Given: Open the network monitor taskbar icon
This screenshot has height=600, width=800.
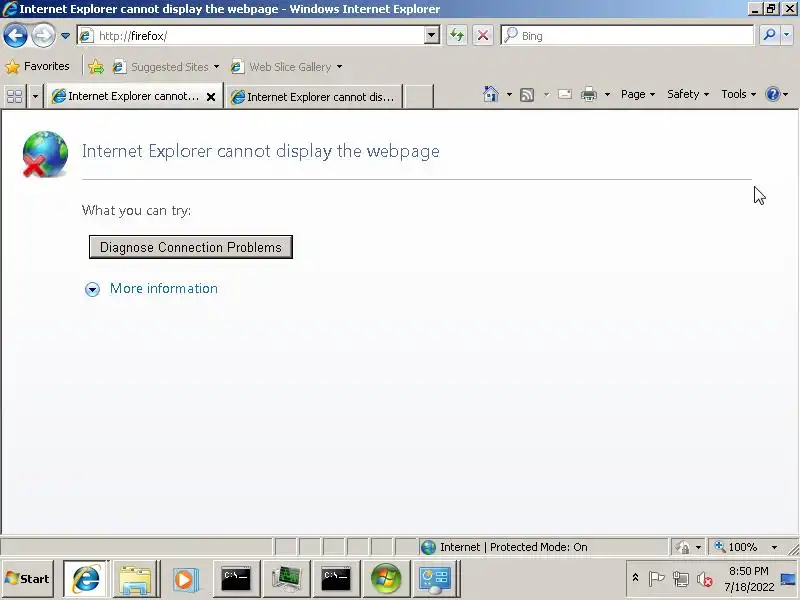Looking at the screenshot, I should [286, 579].
